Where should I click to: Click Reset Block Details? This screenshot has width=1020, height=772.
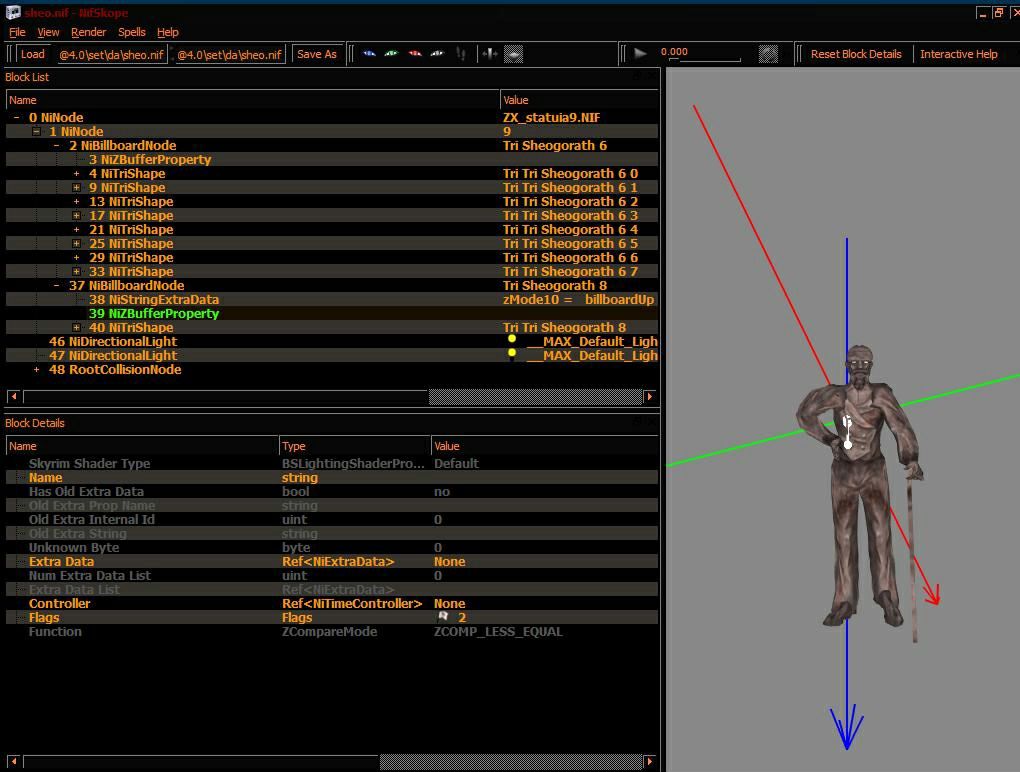tap(856, 54)
